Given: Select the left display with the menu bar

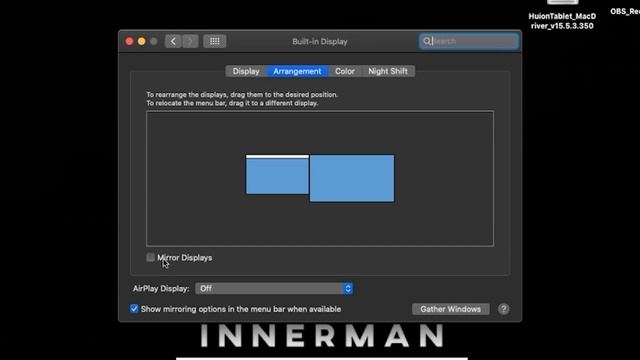Looking at the screenshot, I should [278, 176].
